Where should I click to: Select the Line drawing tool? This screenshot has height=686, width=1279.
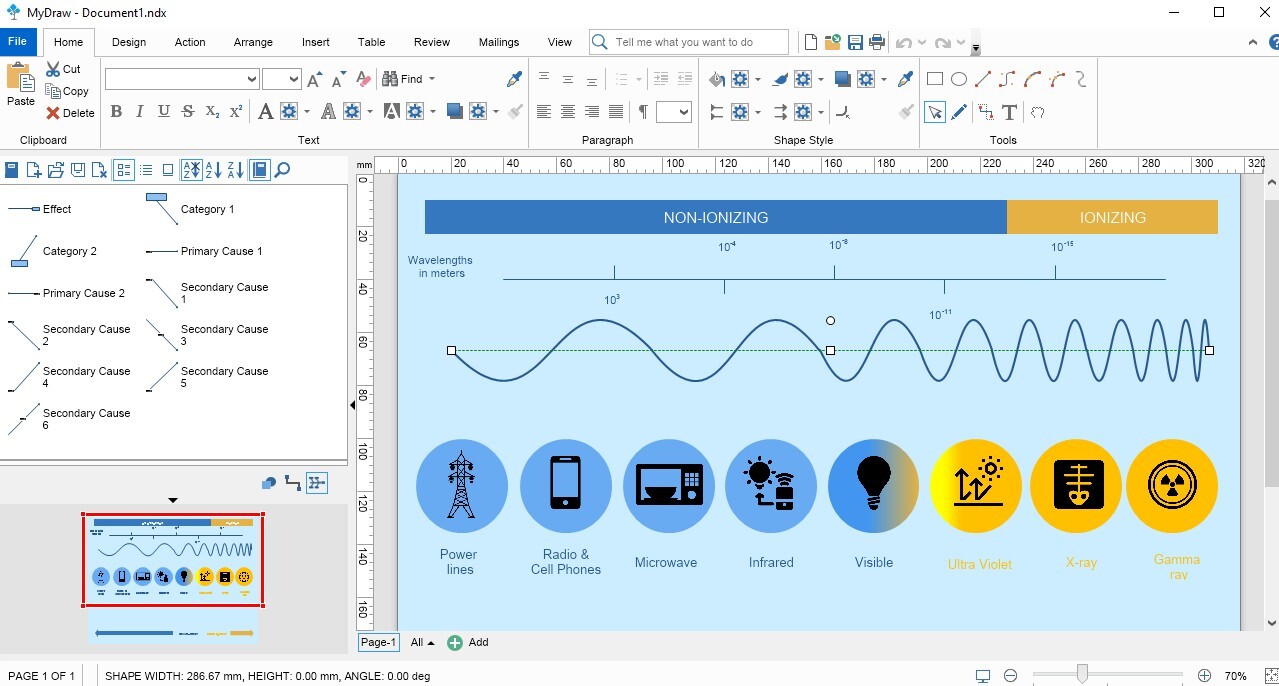[x=983, y=79]
